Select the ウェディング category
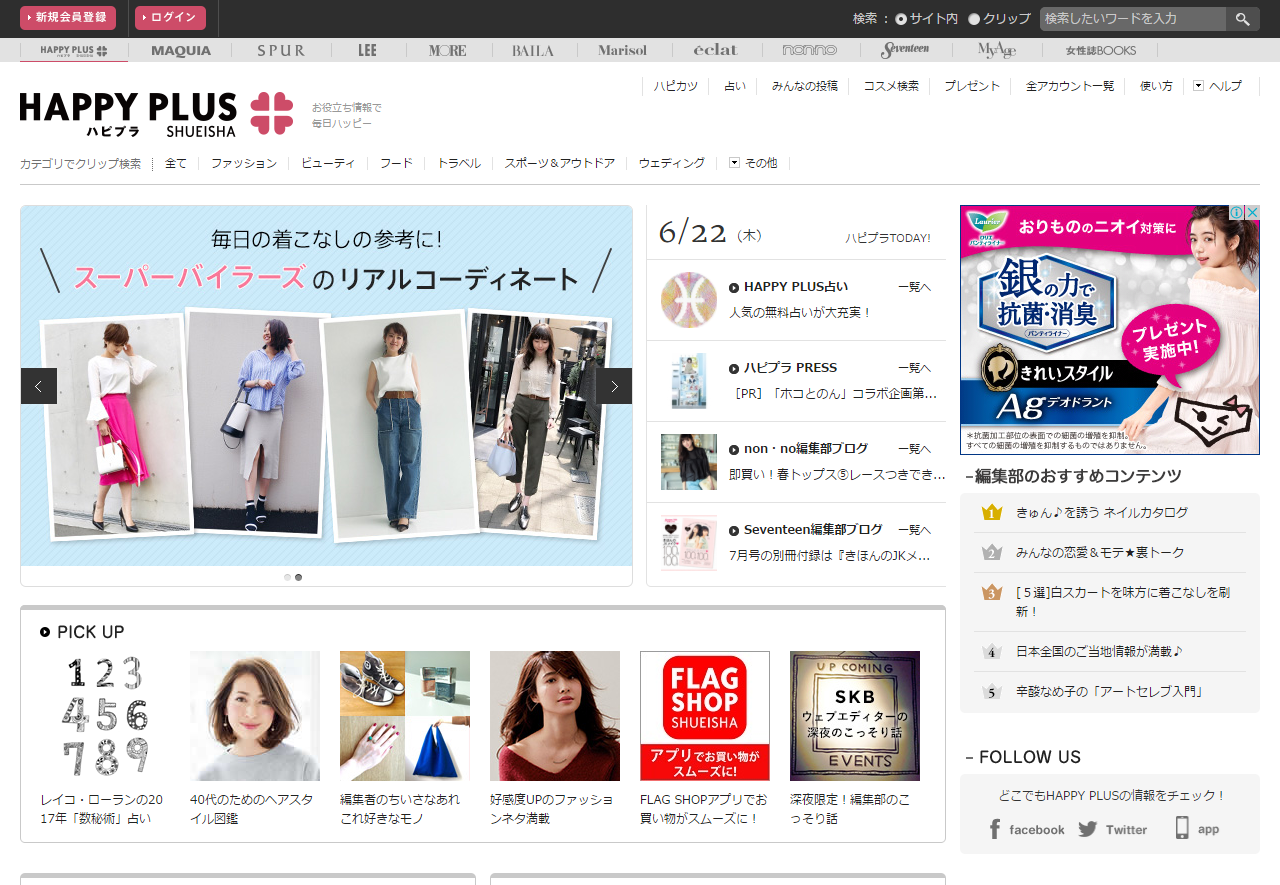This screenshot has height=885, width=1280. pos(672,163)
